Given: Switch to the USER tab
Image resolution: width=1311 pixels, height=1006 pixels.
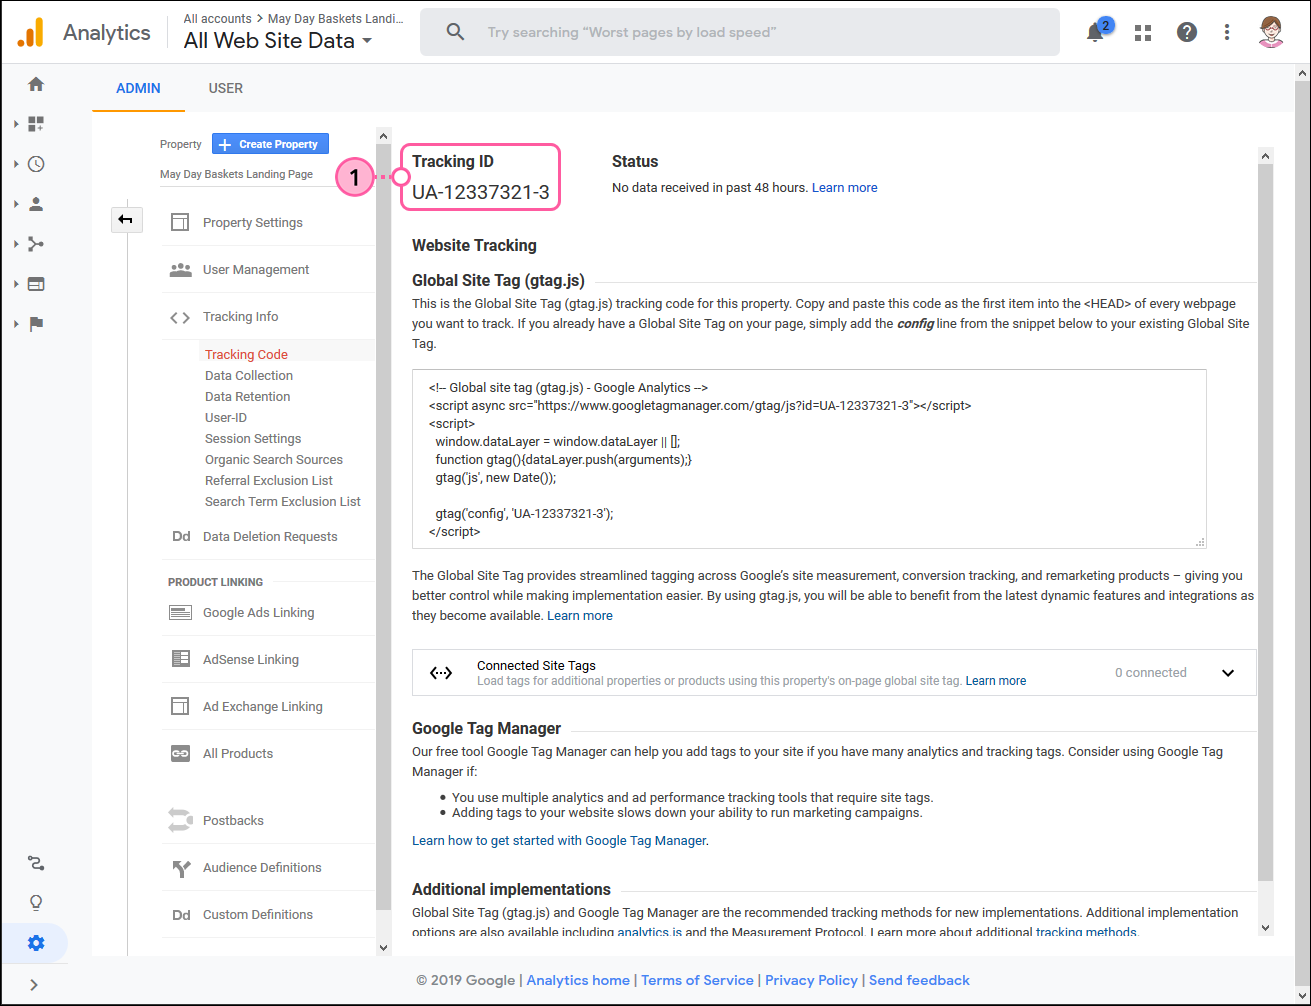Looking at the screenshot, I should pyautogui.click(x=226, y=88).
